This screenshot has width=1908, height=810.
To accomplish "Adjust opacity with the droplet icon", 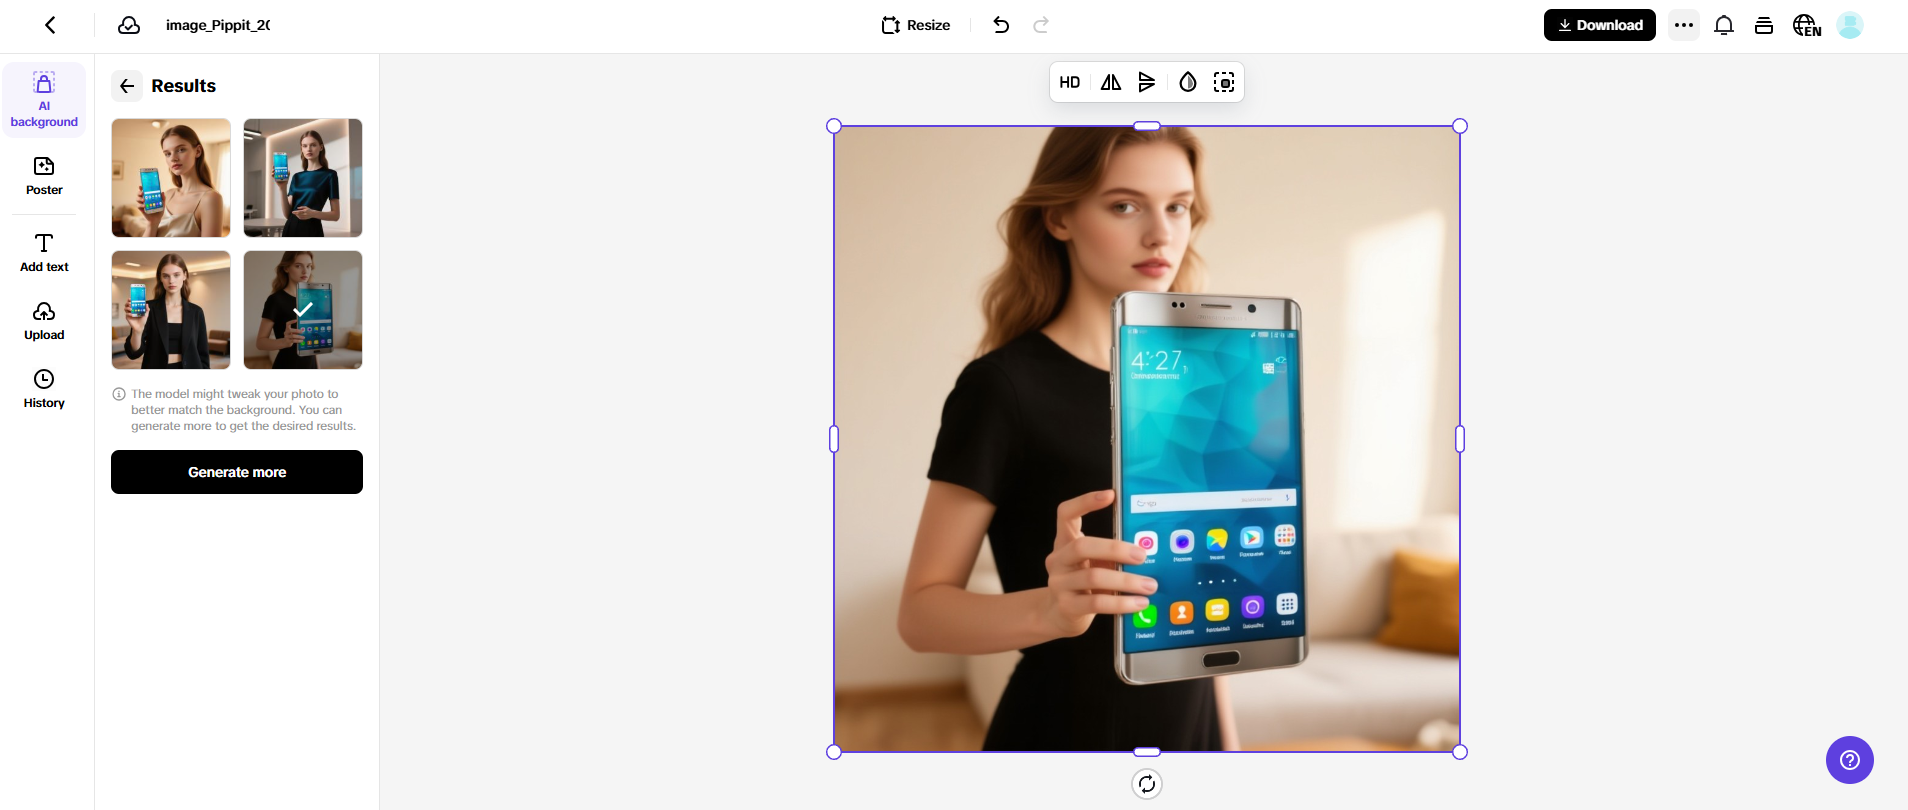I will (1188, 82).
